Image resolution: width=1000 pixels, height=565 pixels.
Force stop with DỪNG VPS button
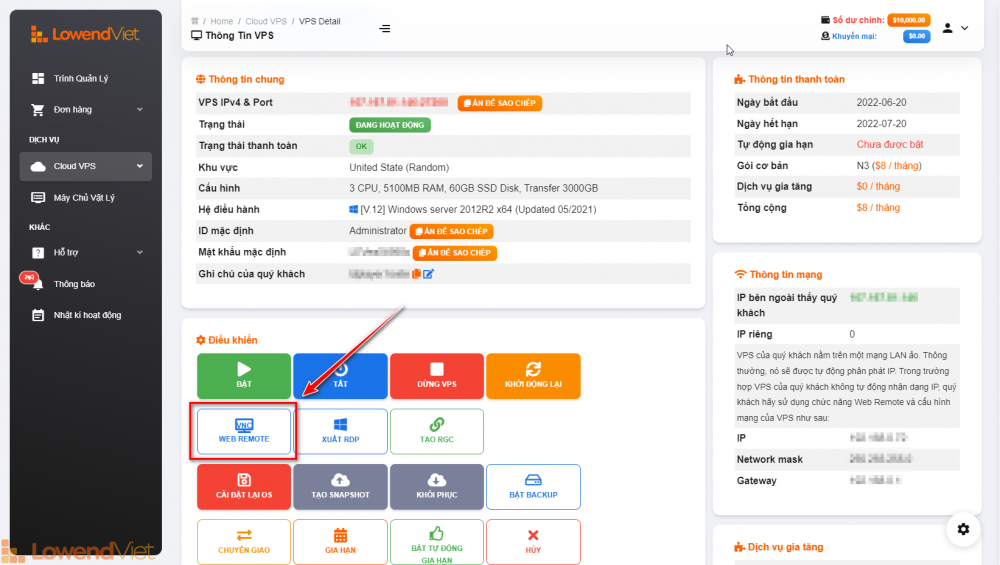coord(437,376)
